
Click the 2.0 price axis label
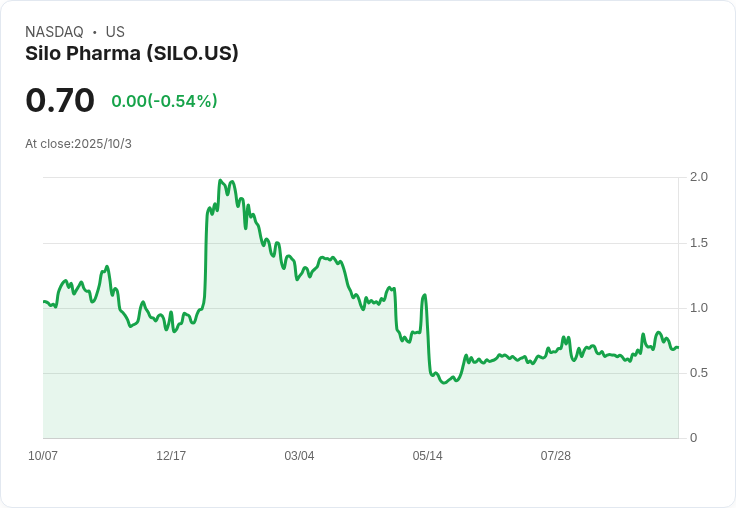(x=698, y=177)
